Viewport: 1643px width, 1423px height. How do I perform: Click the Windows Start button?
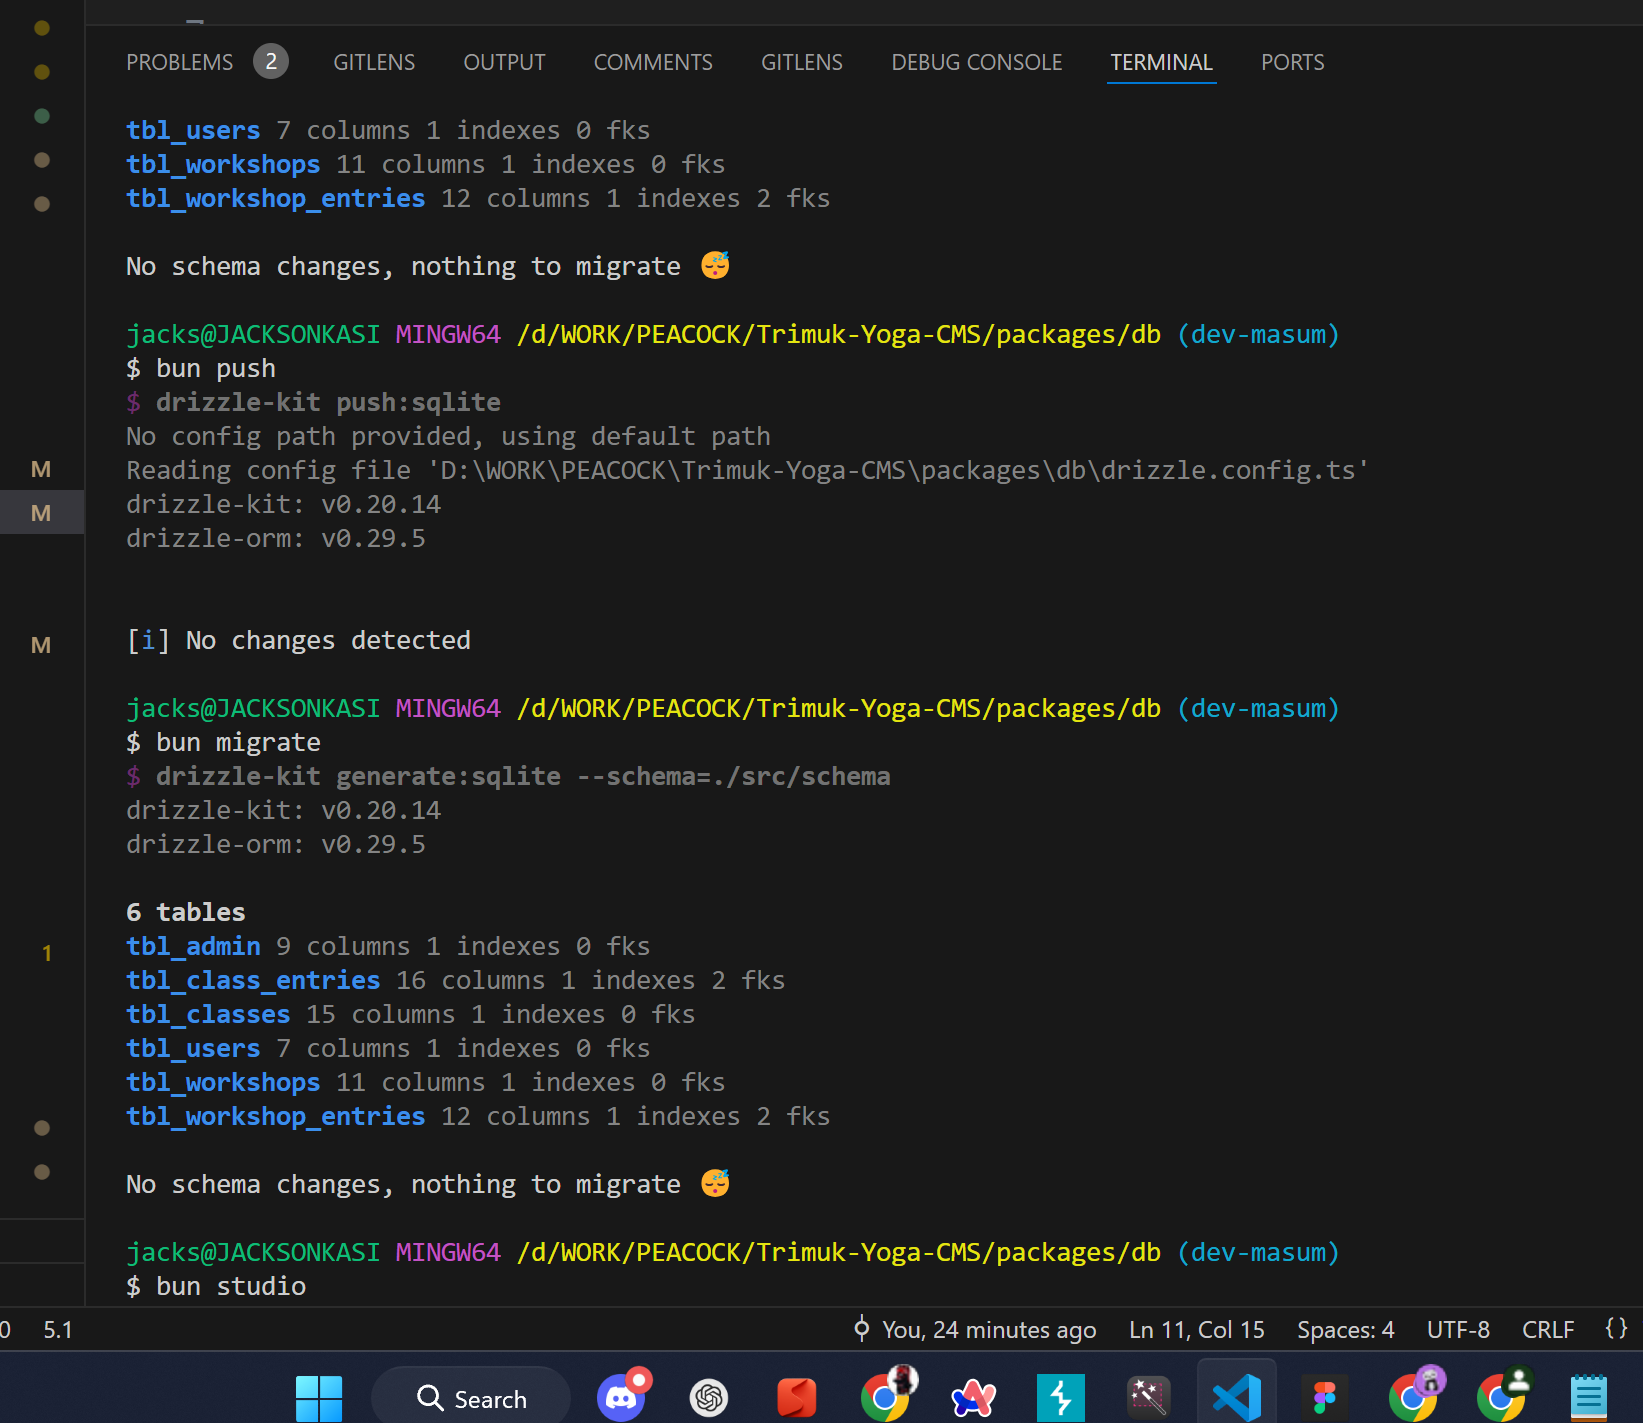318,1396
